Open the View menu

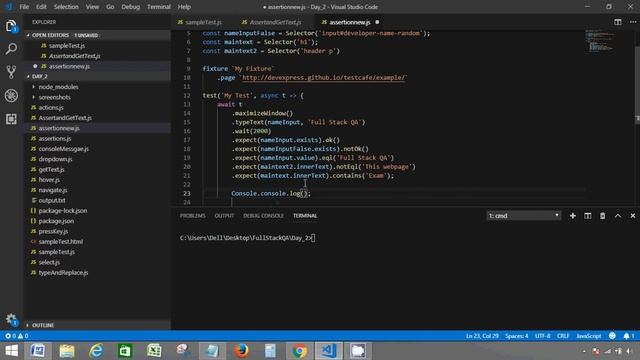pos(92,7)
